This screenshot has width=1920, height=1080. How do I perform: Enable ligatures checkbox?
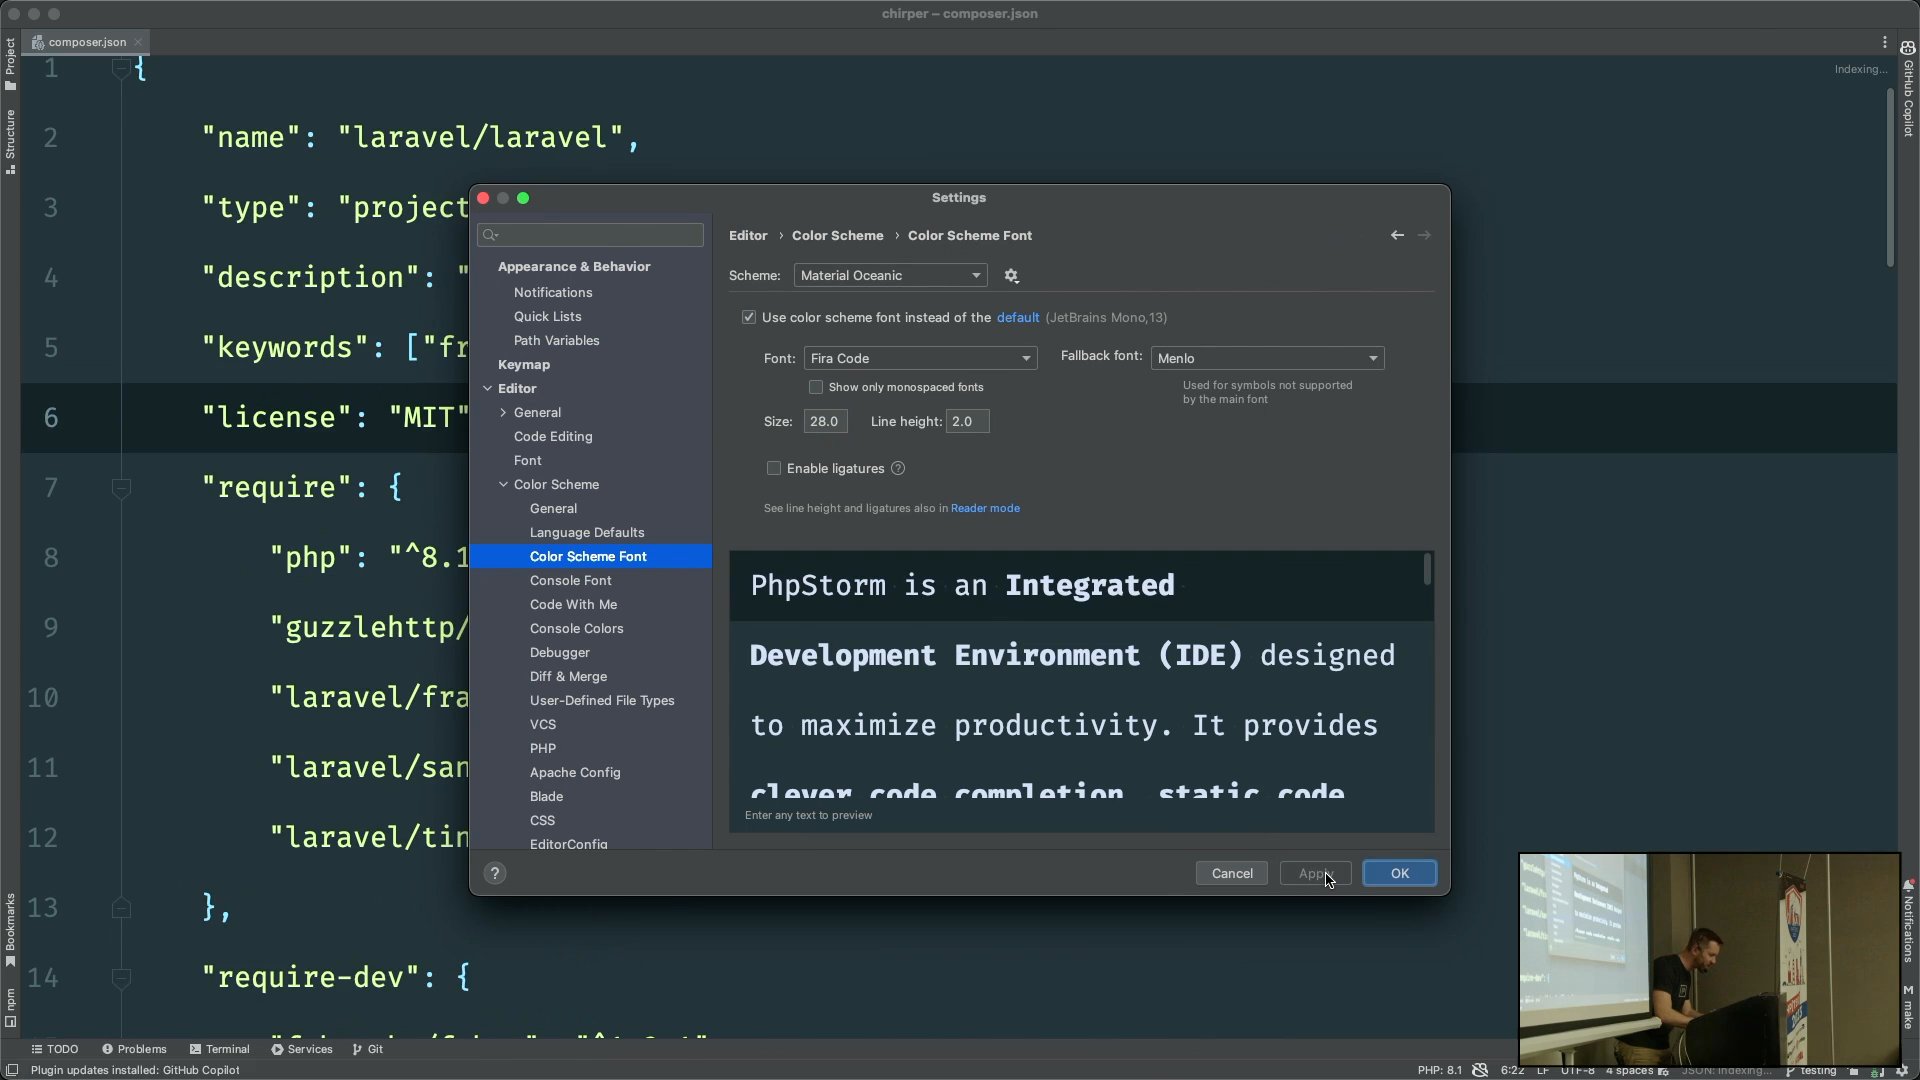(x=773, y=469)
